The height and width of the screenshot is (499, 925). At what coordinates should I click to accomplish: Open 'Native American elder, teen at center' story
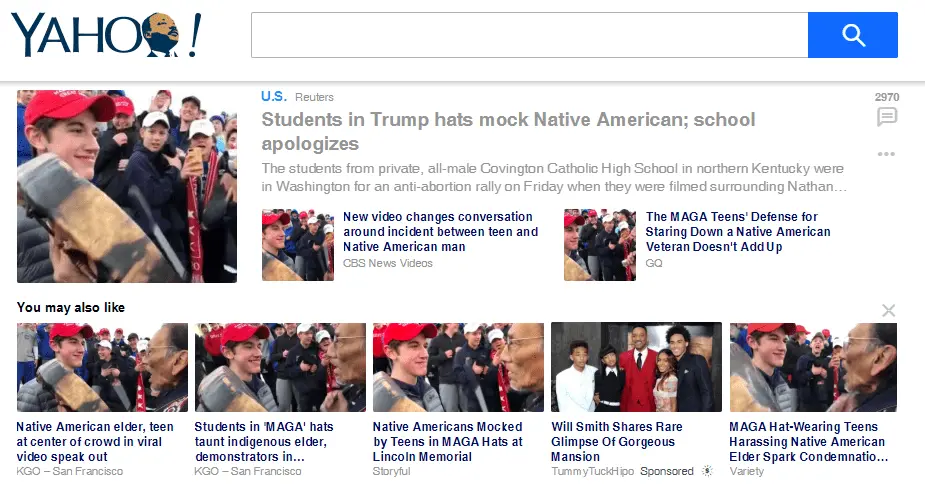(x=95, y=441)
